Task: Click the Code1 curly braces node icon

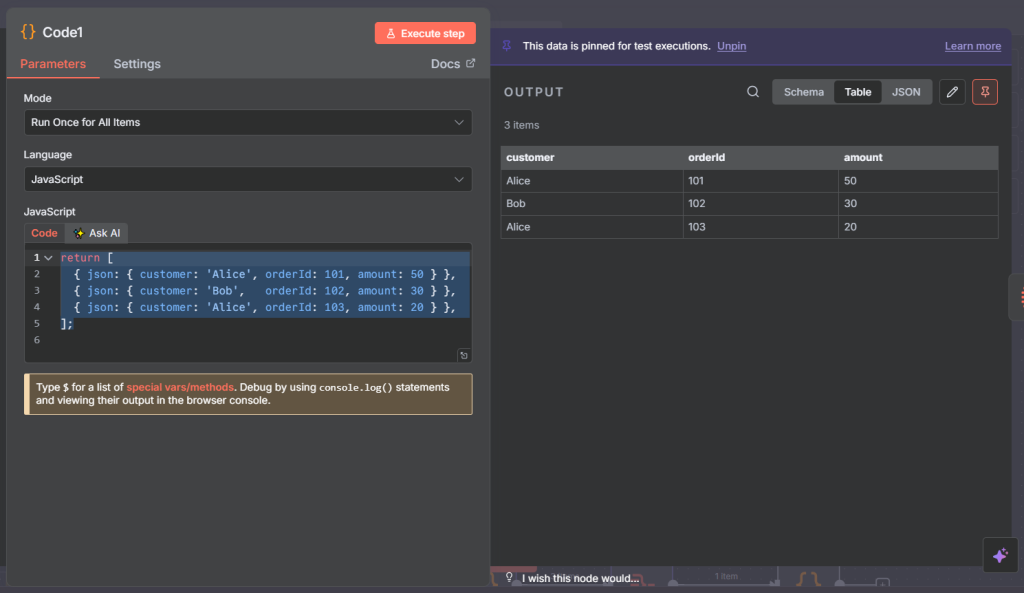Action: [x=28, y=32]
